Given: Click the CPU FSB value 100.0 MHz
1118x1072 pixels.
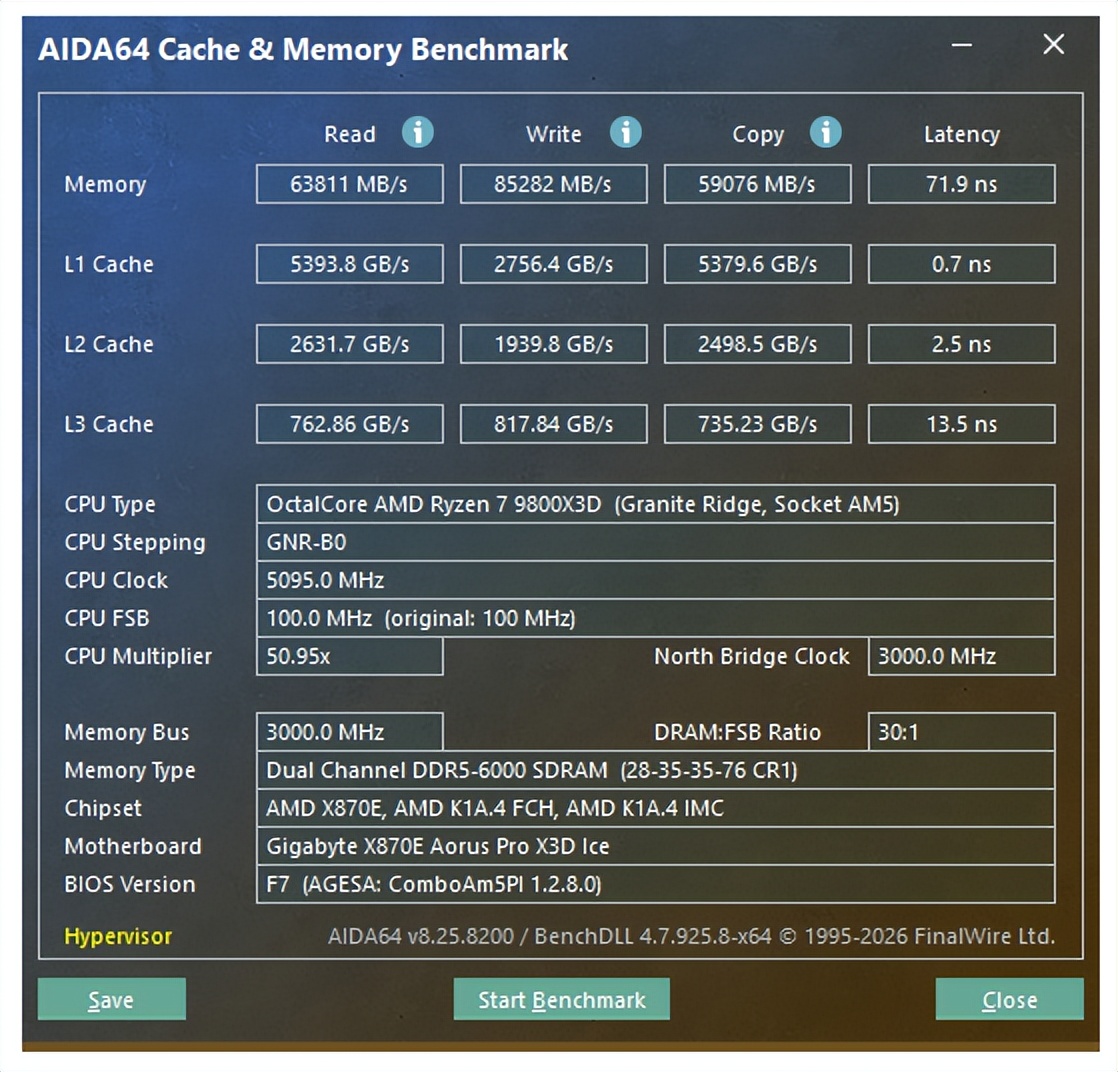Looking at the screenshot, I should 655,618.
